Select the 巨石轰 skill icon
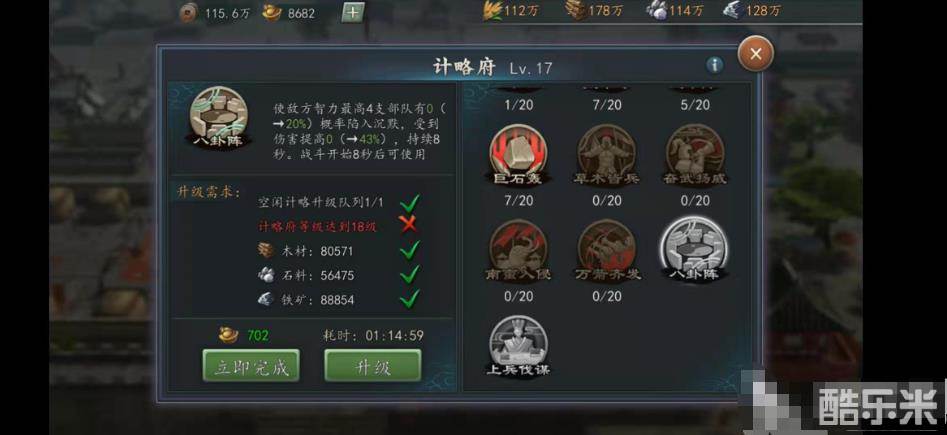 point(518,155)
